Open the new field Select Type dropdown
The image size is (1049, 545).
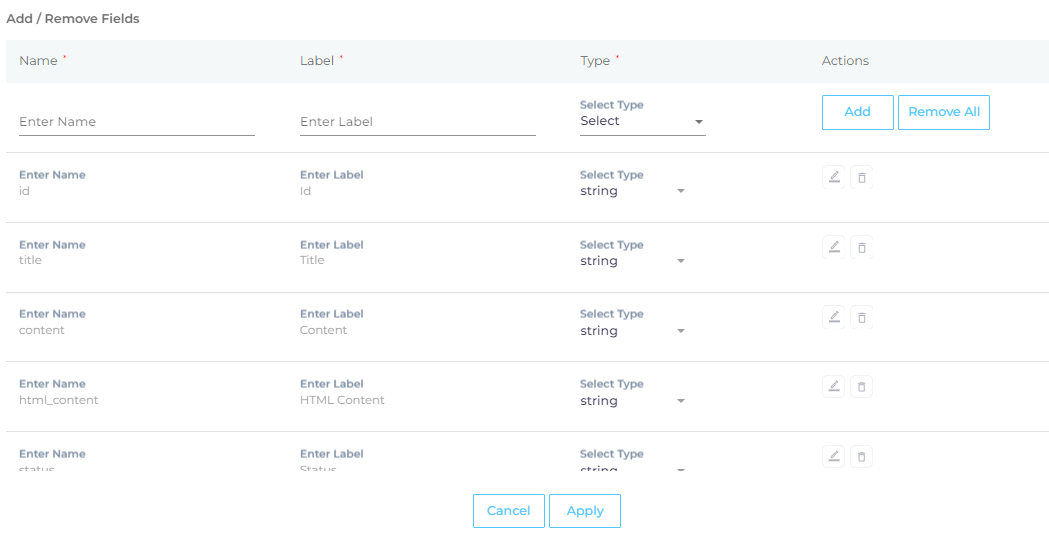642,121
